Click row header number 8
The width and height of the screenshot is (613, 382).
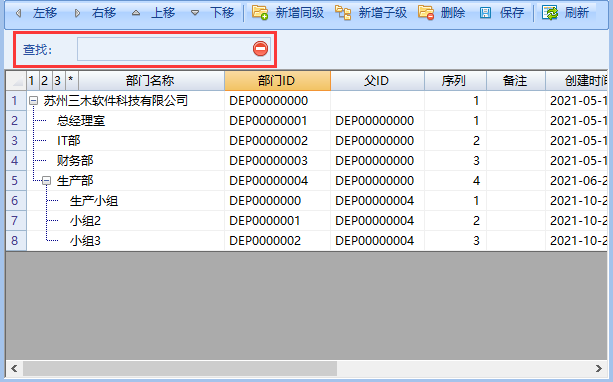click(x=16, y=241)
